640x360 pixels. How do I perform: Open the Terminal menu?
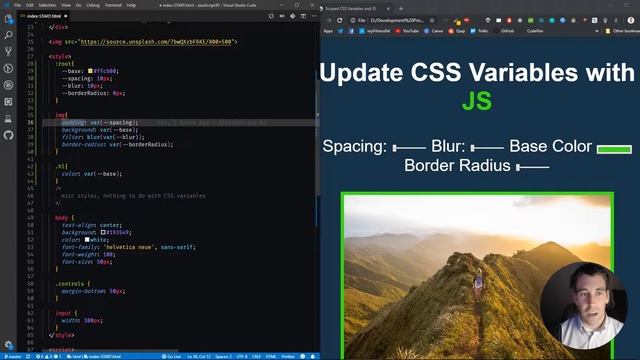[113, 5]
